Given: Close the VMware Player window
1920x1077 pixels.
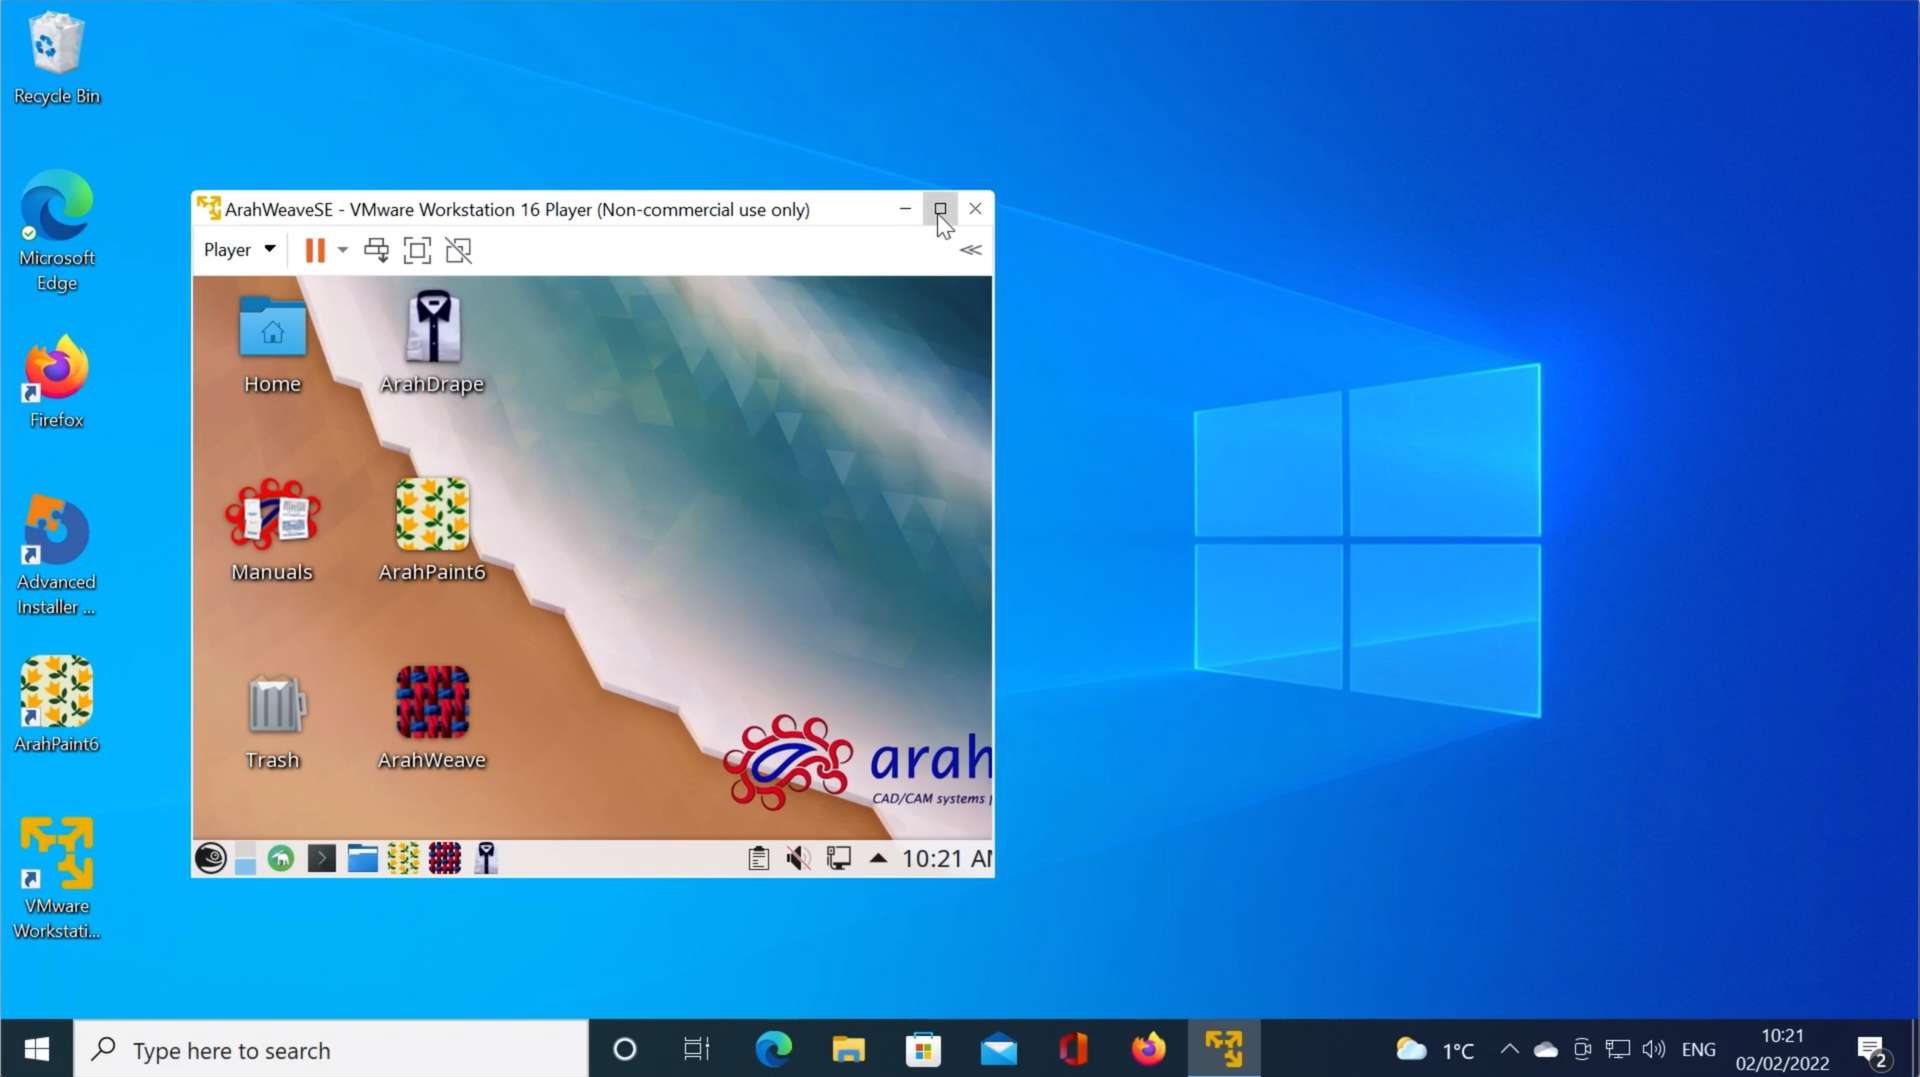Looking at the screenshot, I should [975, 209].
